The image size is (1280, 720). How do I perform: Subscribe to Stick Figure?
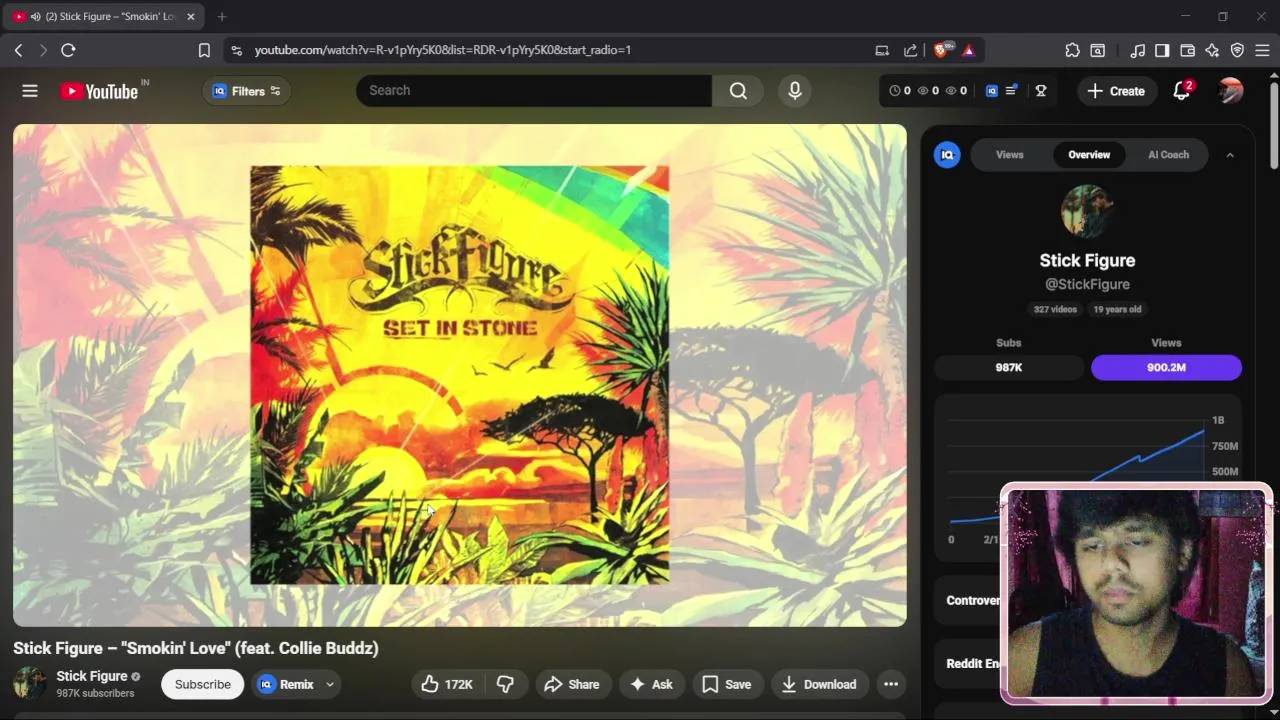pyautogui.click(x=203, y=684)
